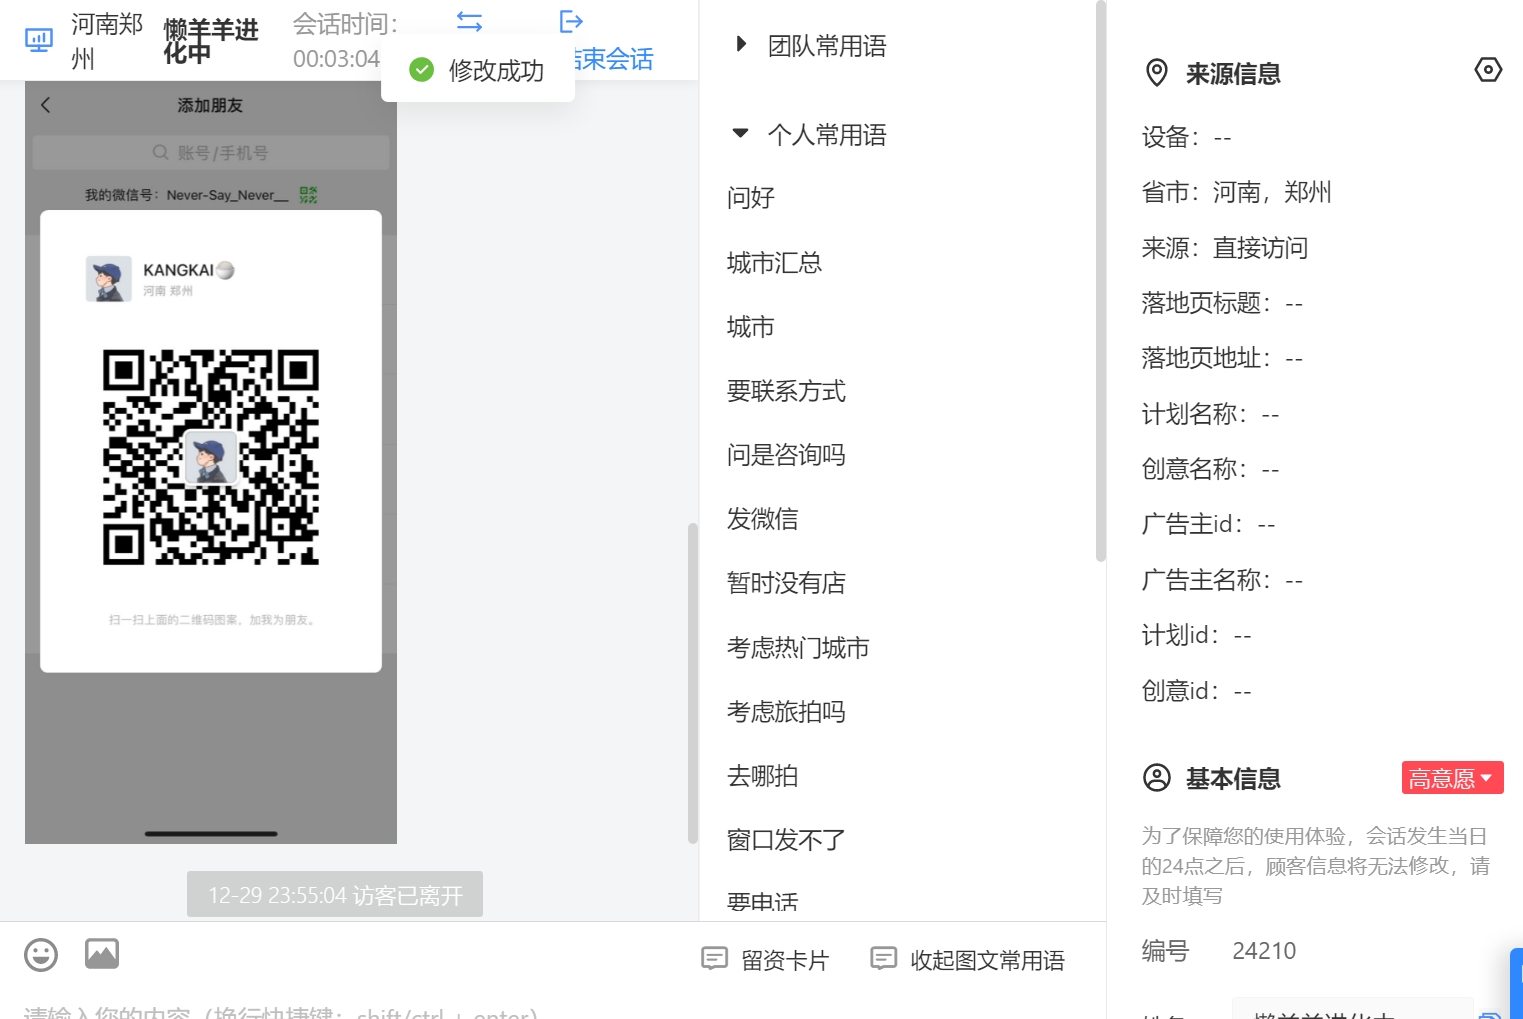This screenshot has width=1523, height=1019.
Task: Click the location pin icon beside 来源信息
Action: pyautogui.click(x=1156, y=73)
